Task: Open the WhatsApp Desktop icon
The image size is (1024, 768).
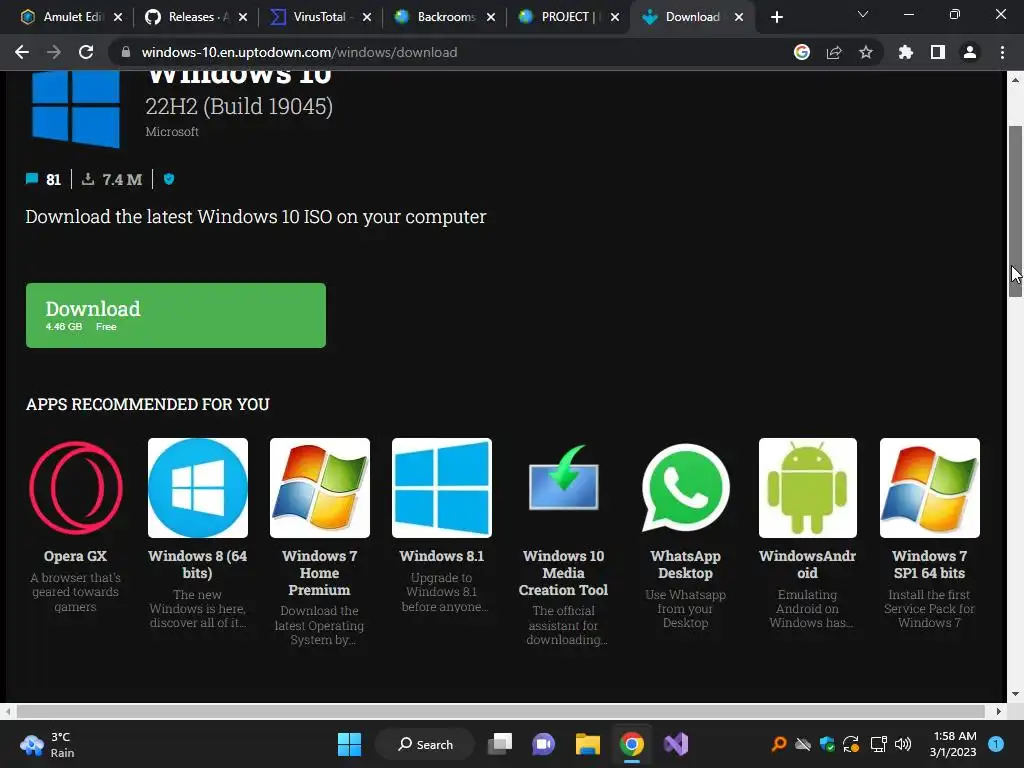Action: (x=686, y=488)
